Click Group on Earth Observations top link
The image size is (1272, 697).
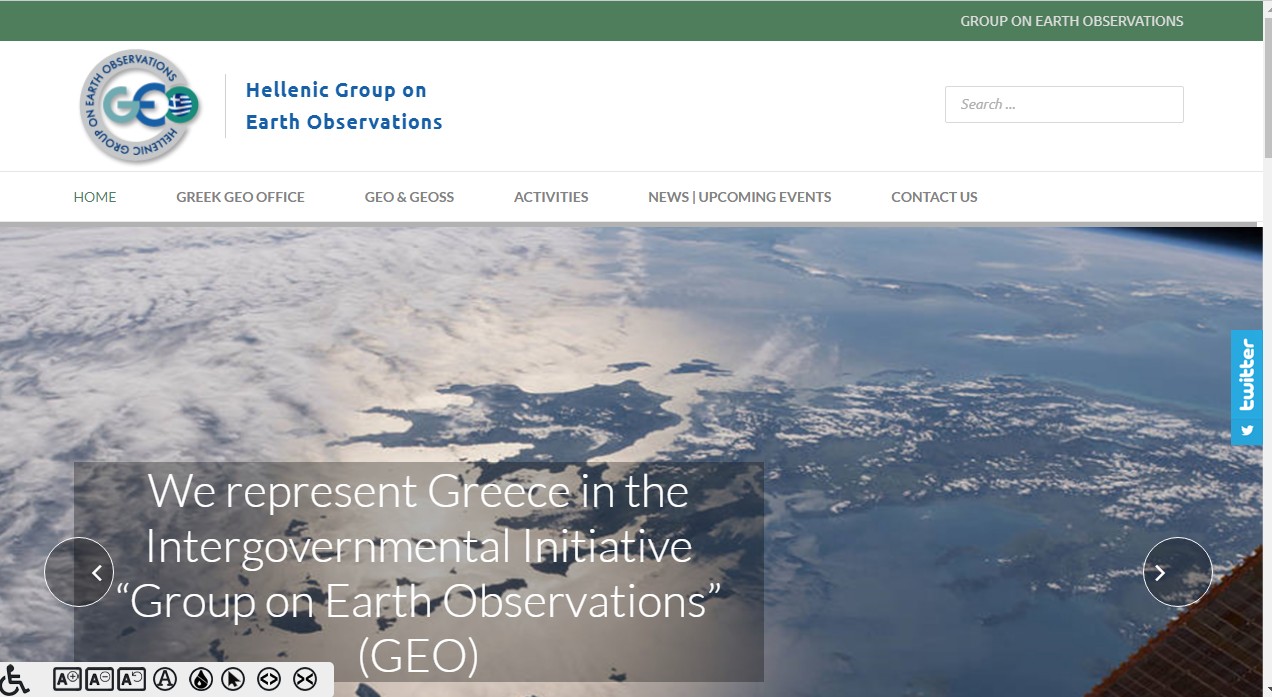pyautogui.click(x=1071, y=21)
